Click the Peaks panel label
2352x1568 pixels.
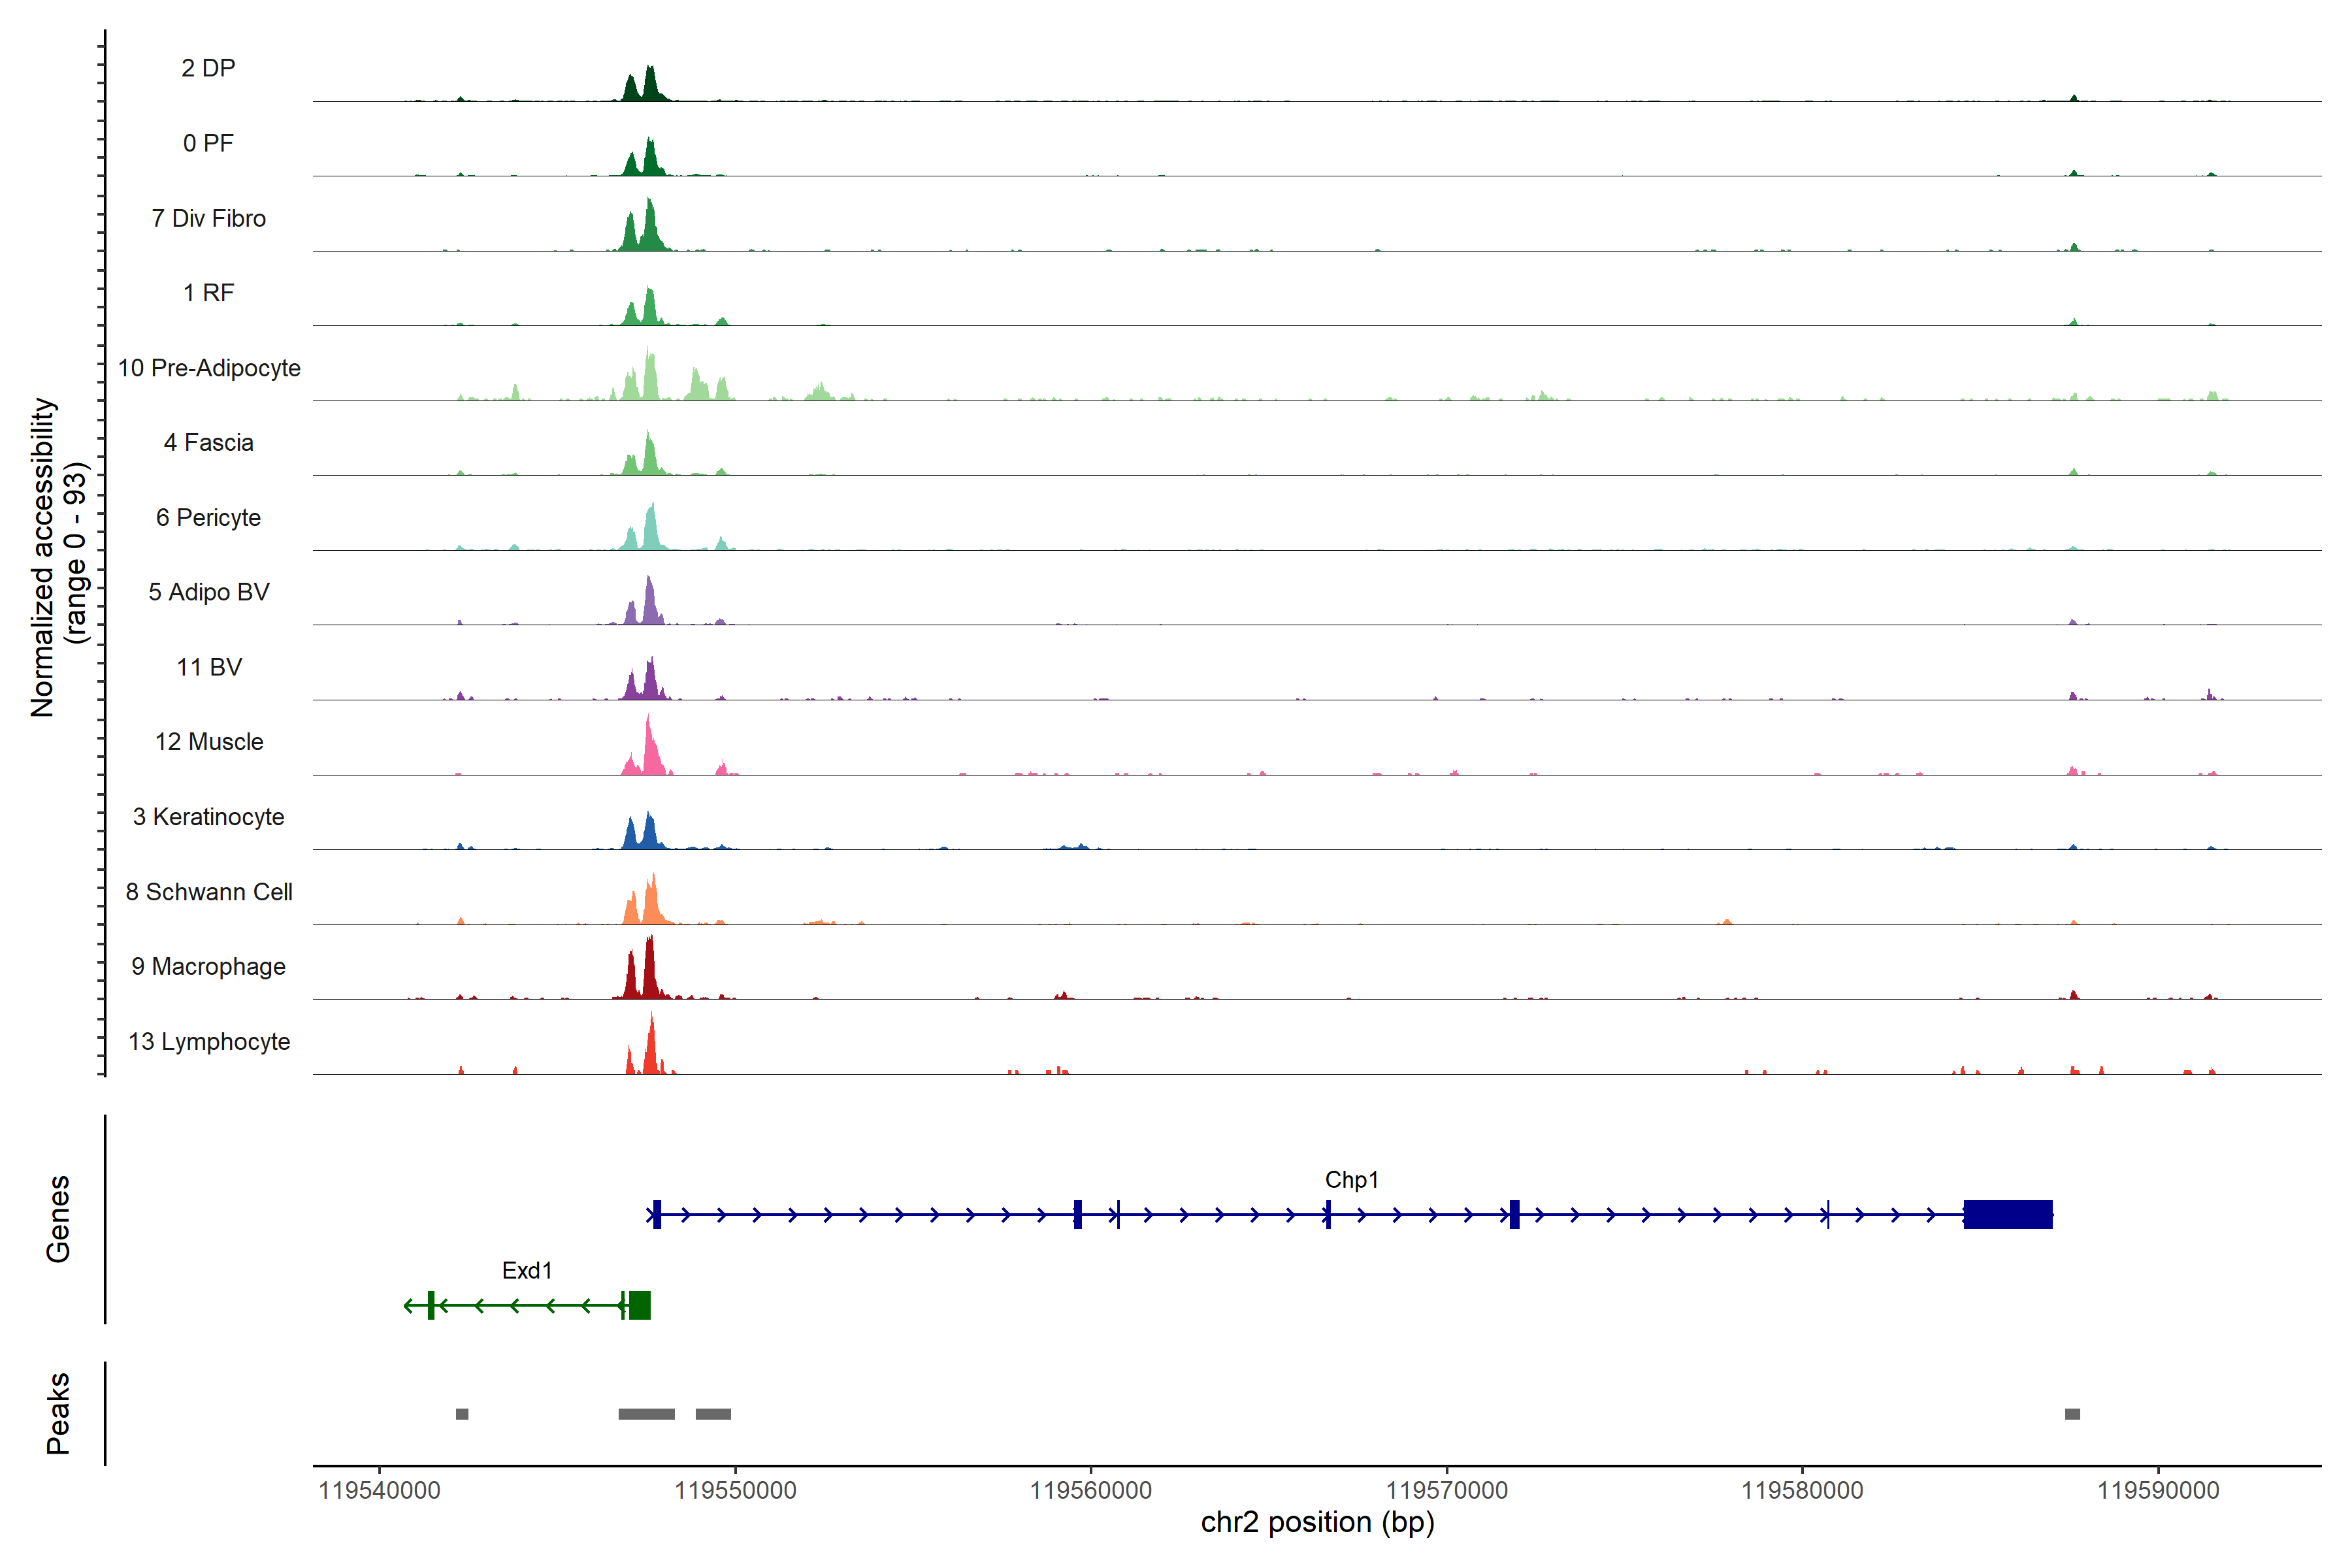[x=58, y=1413]
